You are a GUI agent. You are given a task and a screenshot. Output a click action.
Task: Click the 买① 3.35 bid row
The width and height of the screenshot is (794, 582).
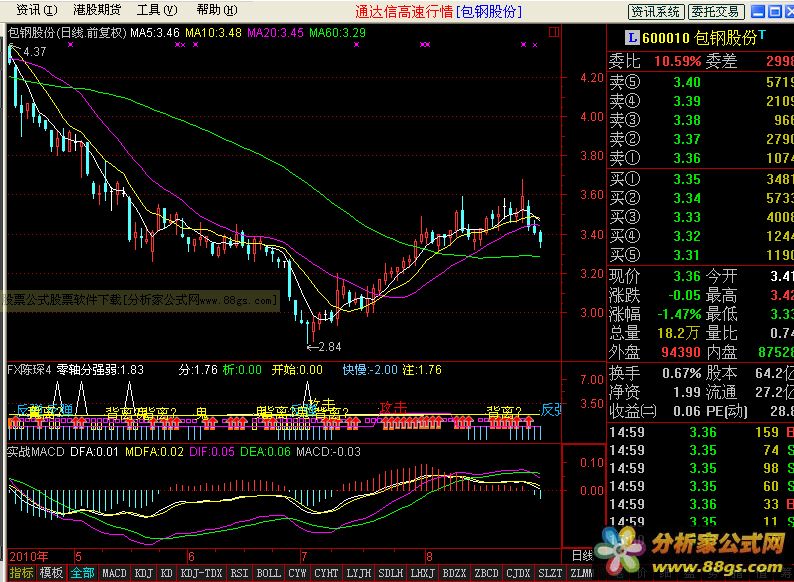(x=701, y=179)
